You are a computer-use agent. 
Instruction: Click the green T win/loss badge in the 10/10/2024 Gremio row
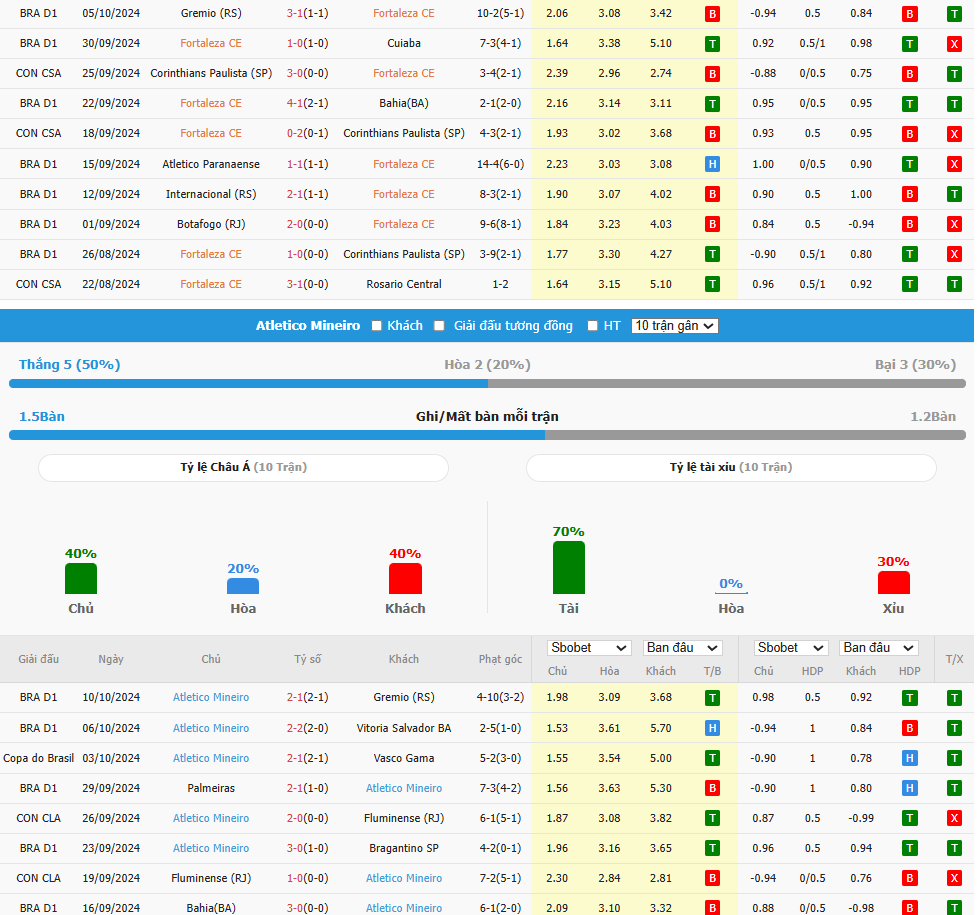click(x=712, y=697)
